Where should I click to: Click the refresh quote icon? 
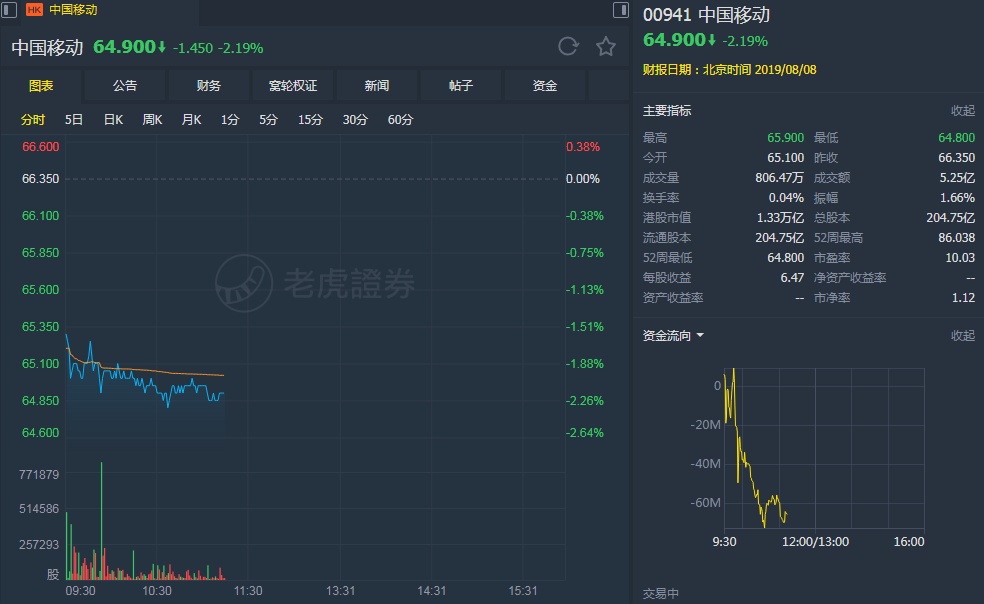coord(568,46)
